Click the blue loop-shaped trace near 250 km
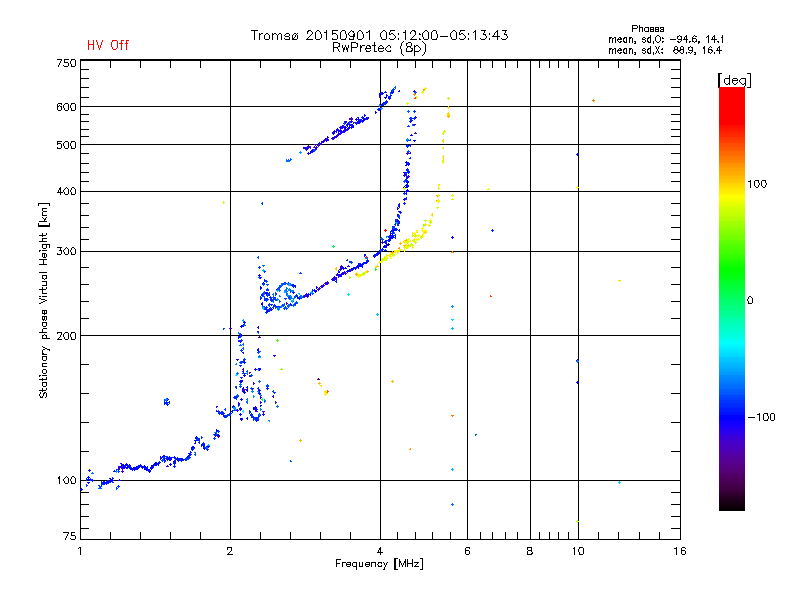Screen dimensions: 800x600 tap(281, 296)
